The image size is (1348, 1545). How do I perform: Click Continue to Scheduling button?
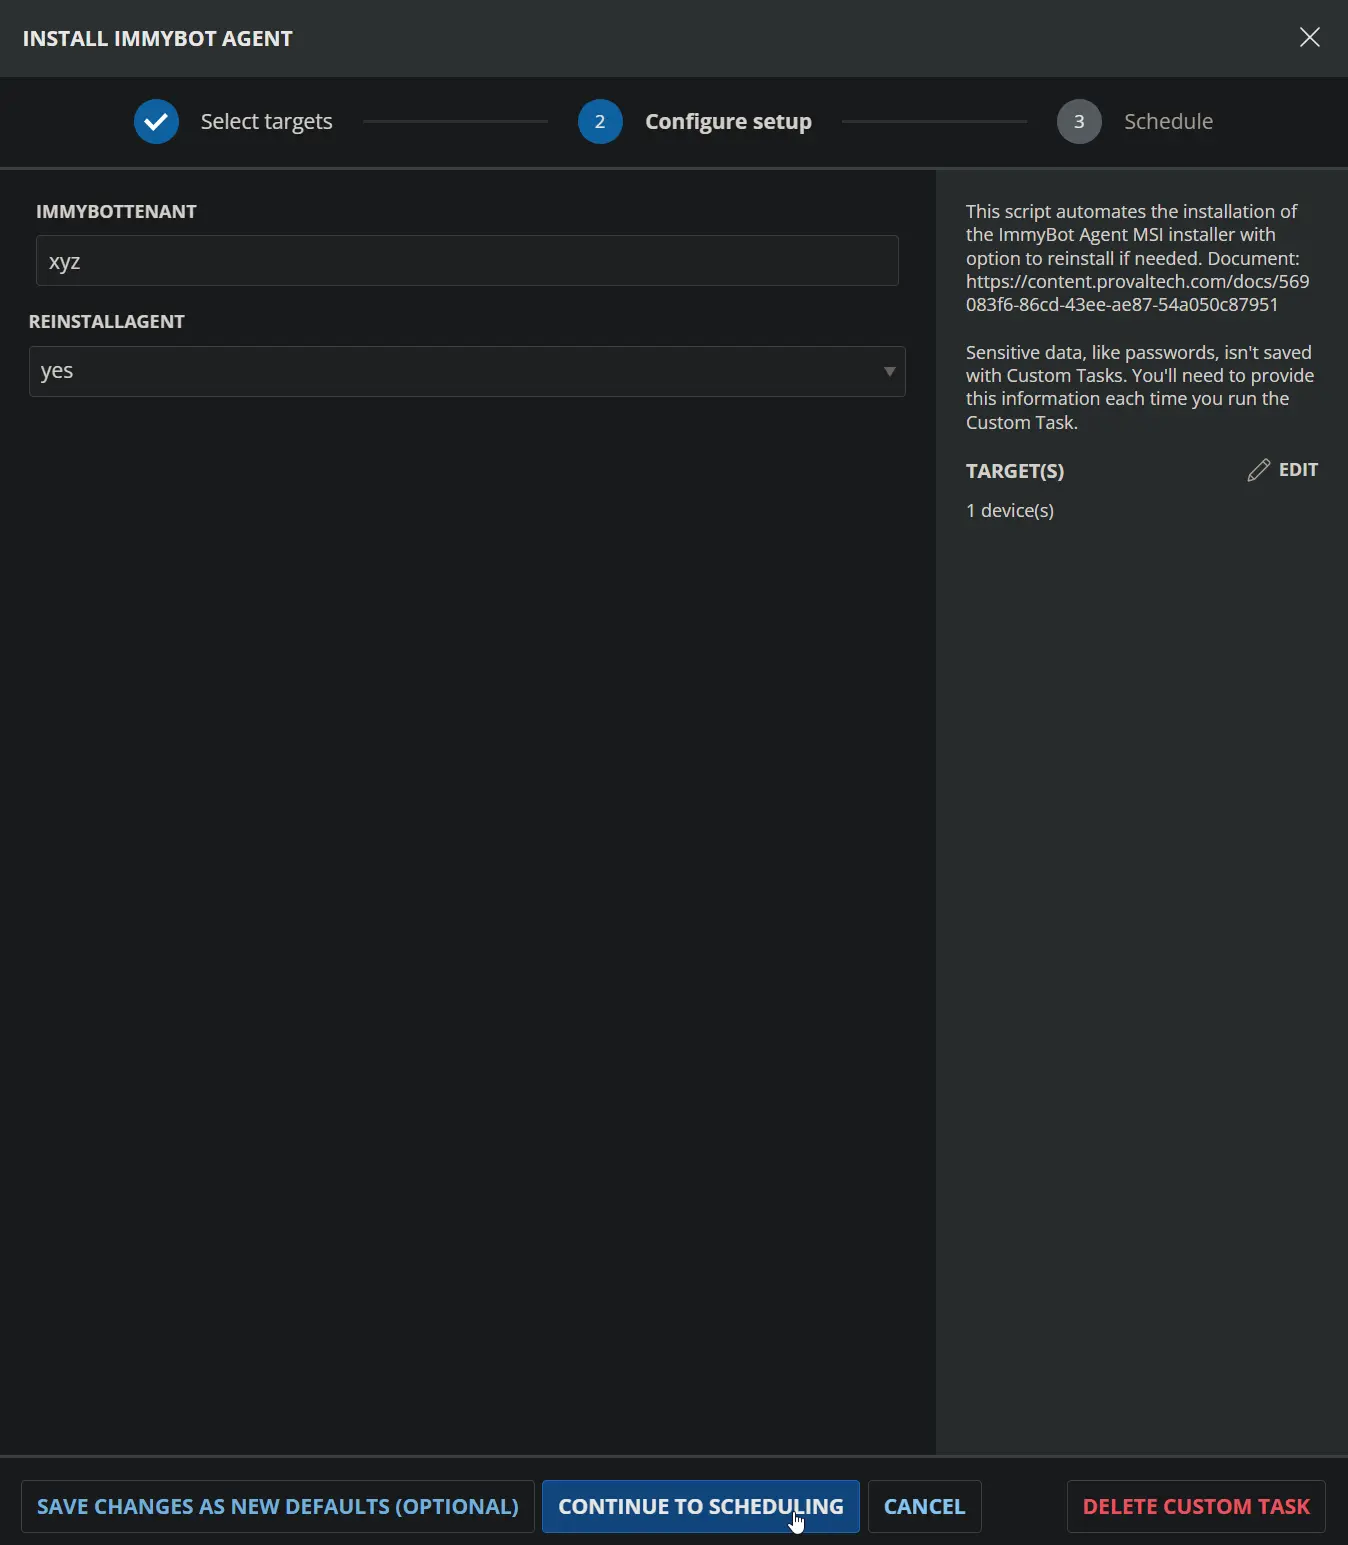pyautogui.click(x=700, y=1506)
